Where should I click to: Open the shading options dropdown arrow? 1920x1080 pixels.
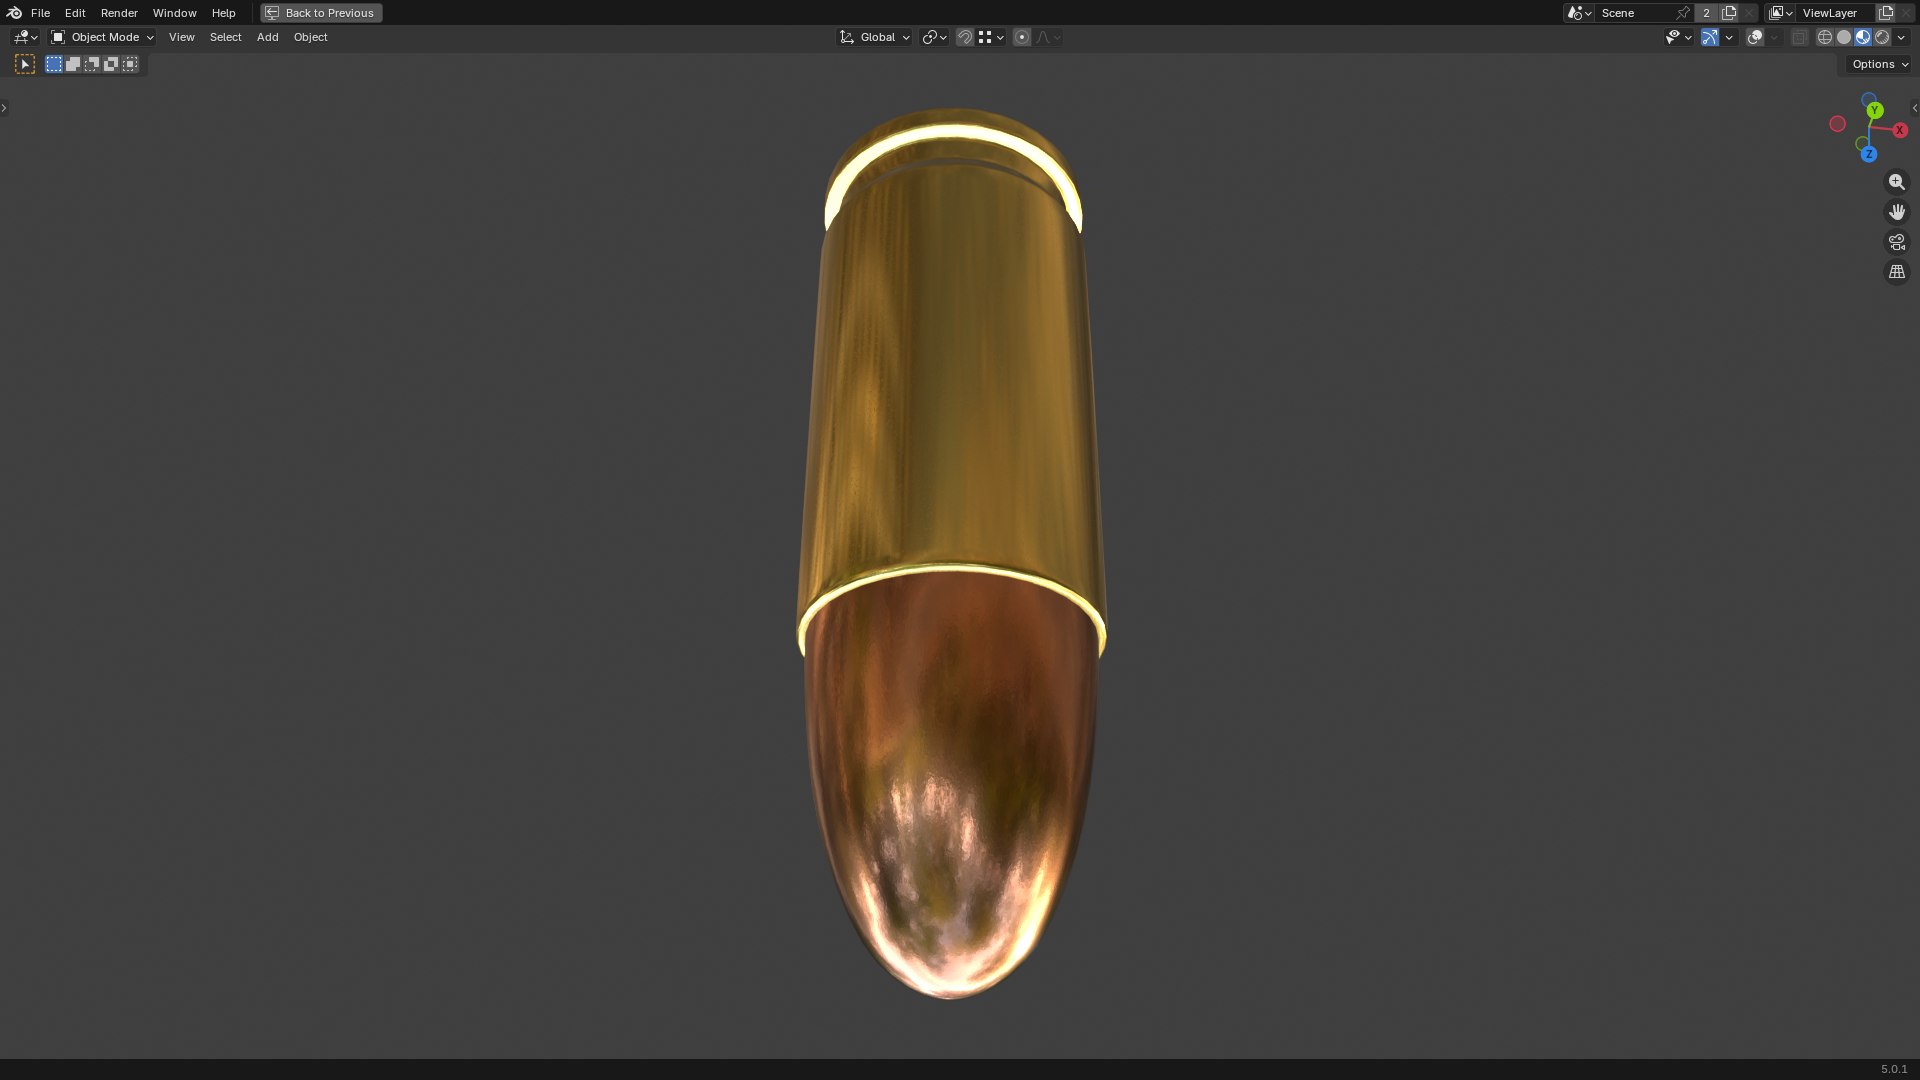1901,37
